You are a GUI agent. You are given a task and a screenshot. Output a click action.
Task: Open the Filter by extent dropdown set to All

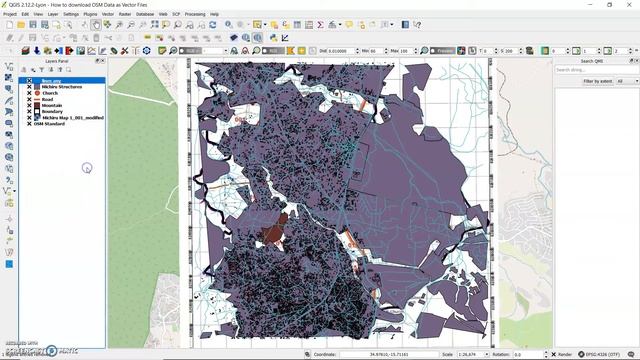pyautogui.click(x=627, y=81)
